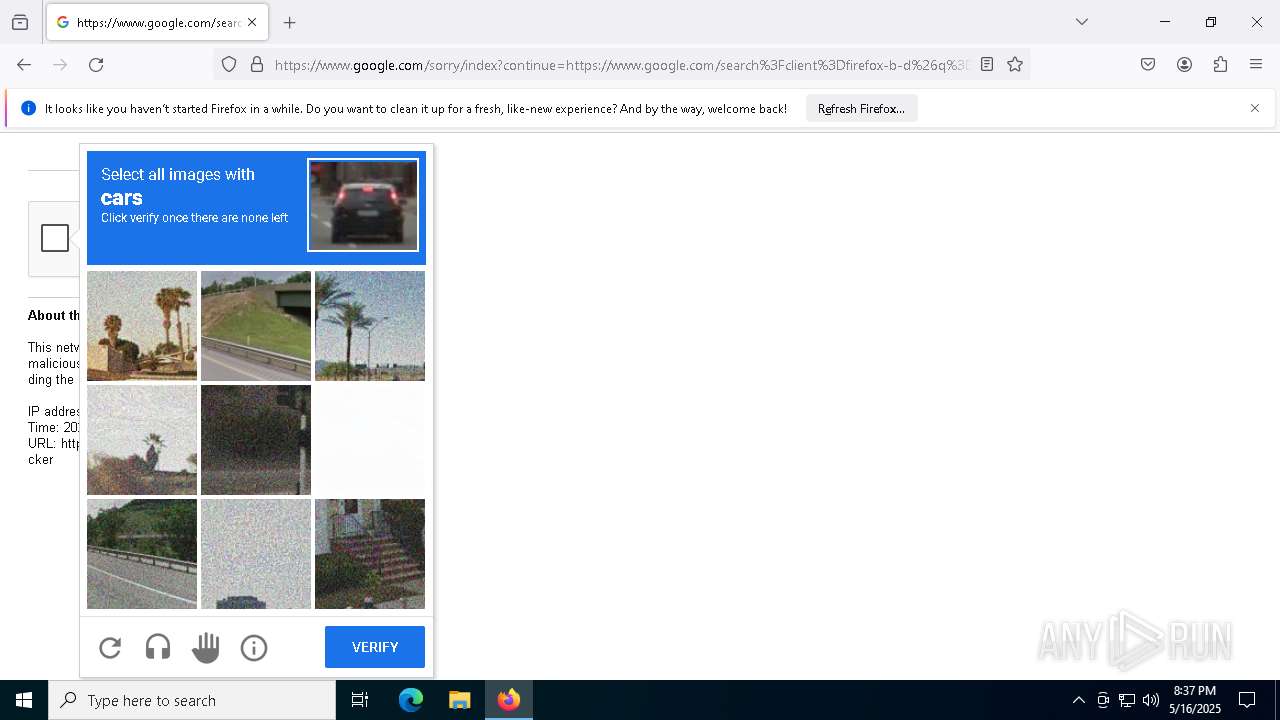The image size is (1280, 720).
Task: Click the Firefox back arrow
Action: (24, 65)
